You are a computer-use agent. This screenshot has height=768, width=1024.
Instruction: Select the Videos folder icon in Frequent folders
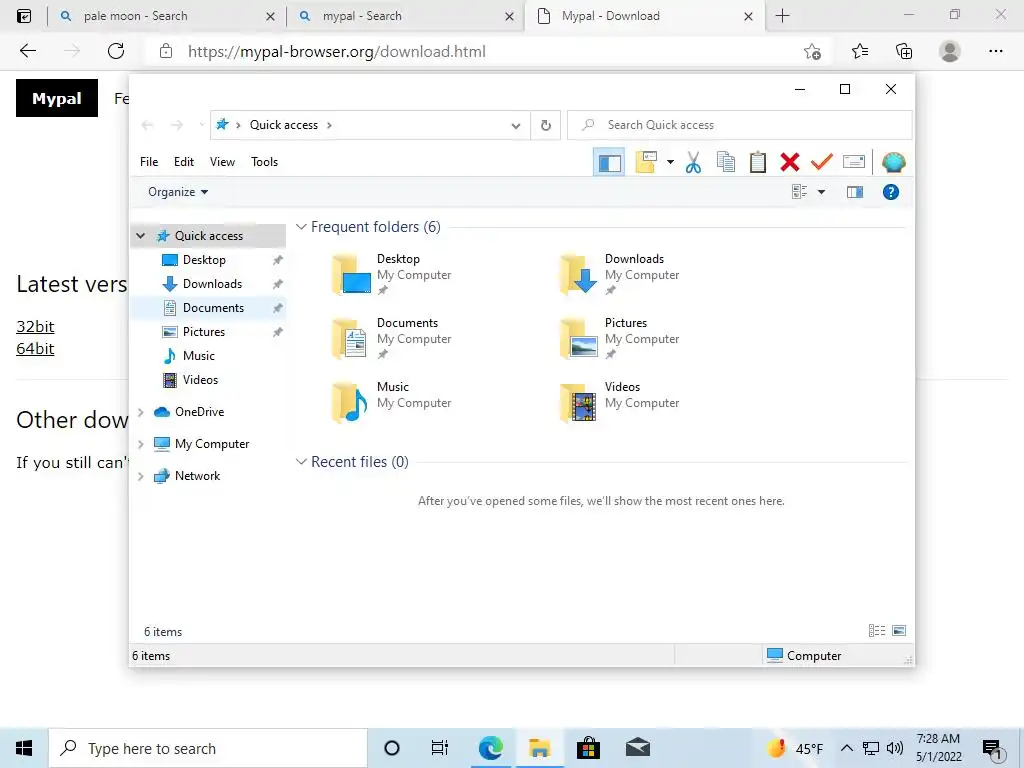(x=579, y=402)
